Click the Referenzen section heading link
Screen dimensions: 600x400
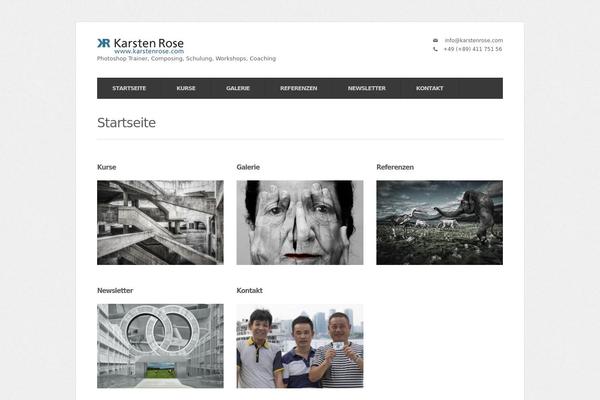[x=395, y=167]
